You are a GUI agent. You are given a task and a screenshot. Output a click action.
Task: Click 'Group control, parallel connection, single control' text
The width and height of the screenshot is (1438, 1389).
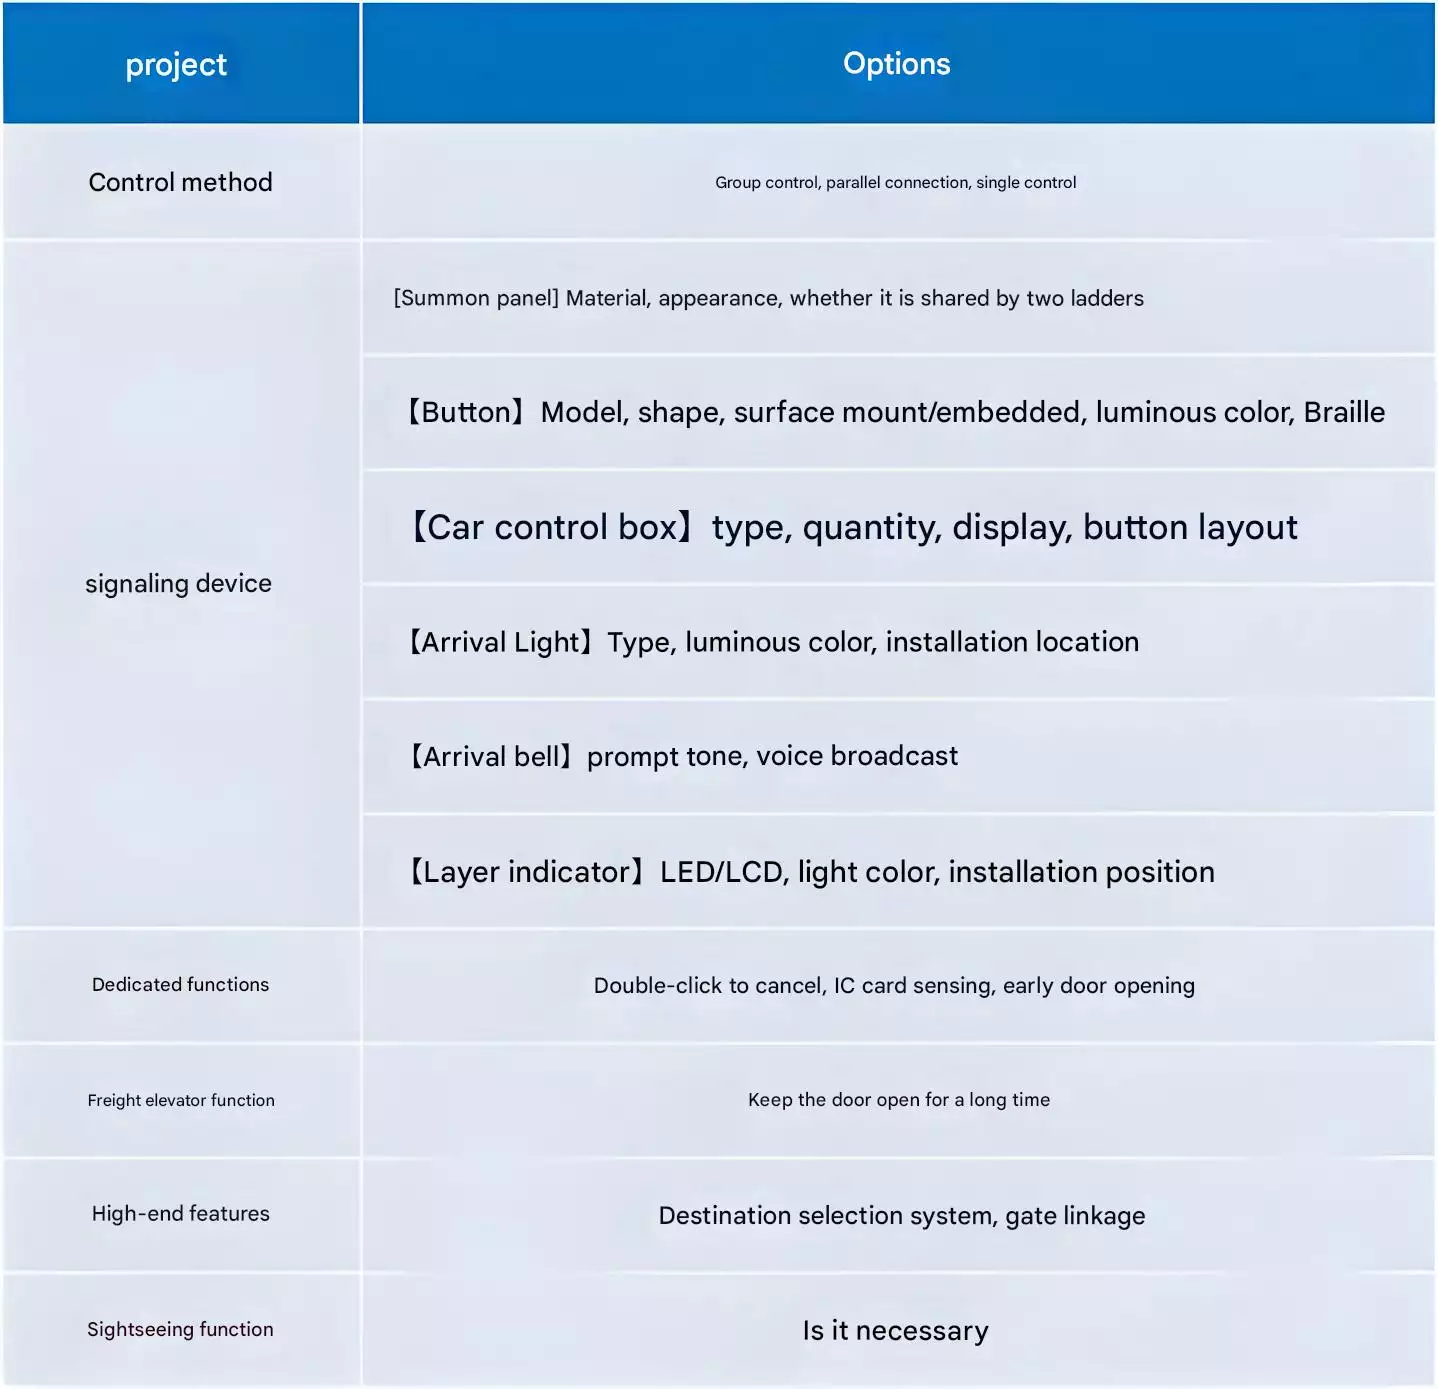pos(896,182)
